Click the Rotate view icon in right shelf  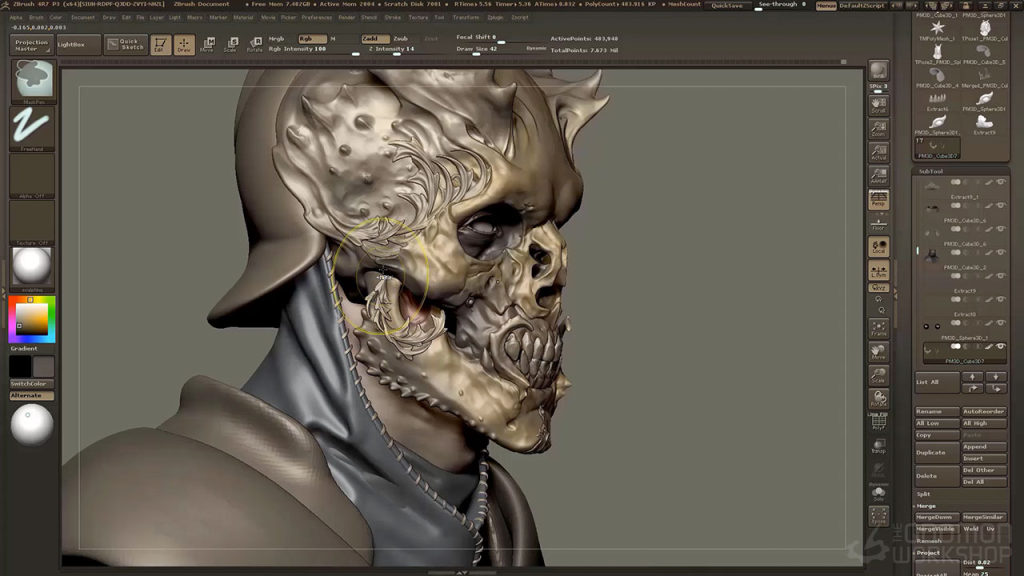click(878, 399)
